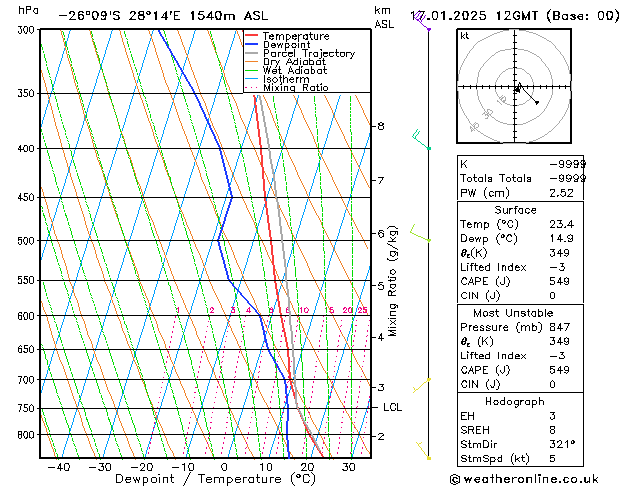
Task: Click the Totals Totals label
Action: [x=495, y=178]
